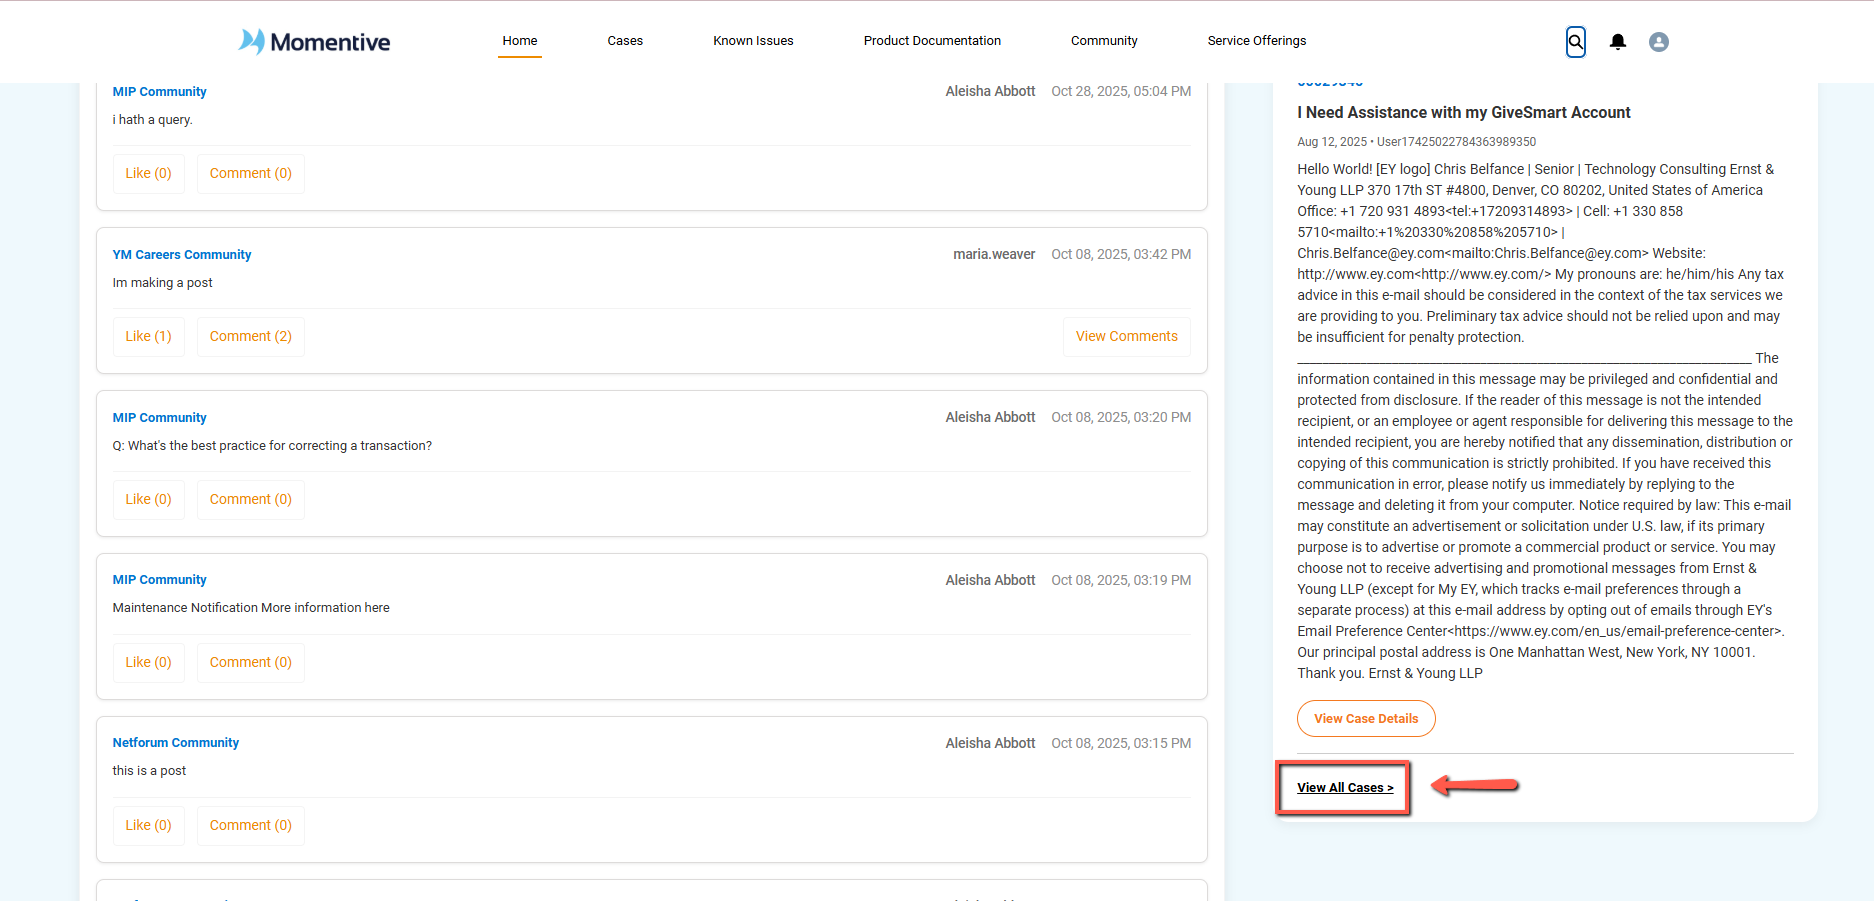Image resolution: width=1874 pixels, height=901 pixels.
Task: Click the Momentive logo
Action: (313, 42)
